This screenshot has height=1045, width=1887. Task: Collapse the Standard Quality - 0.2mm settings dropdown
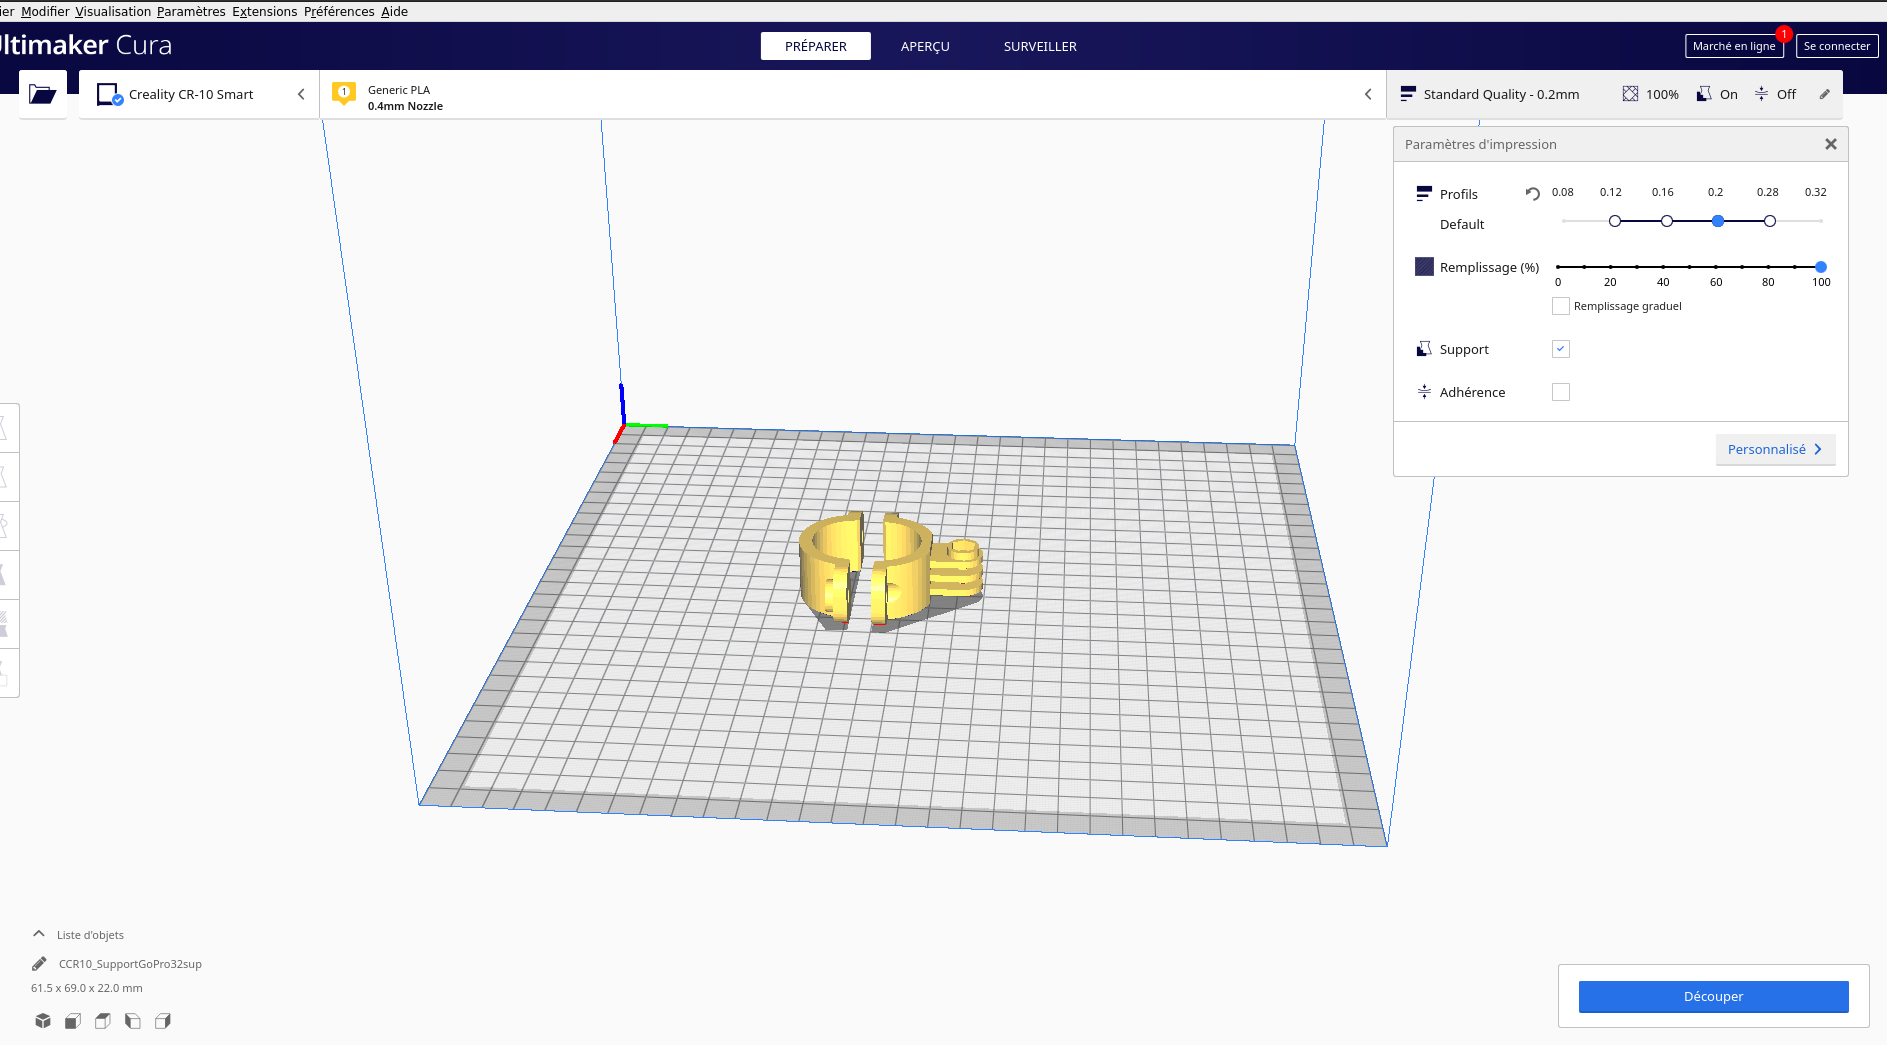pyautogui.click(x=1615, y=94)
